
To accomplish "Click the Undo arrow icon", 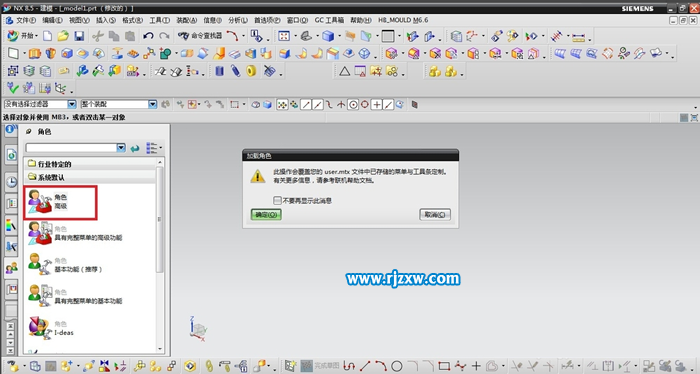I will pos(148,36).
